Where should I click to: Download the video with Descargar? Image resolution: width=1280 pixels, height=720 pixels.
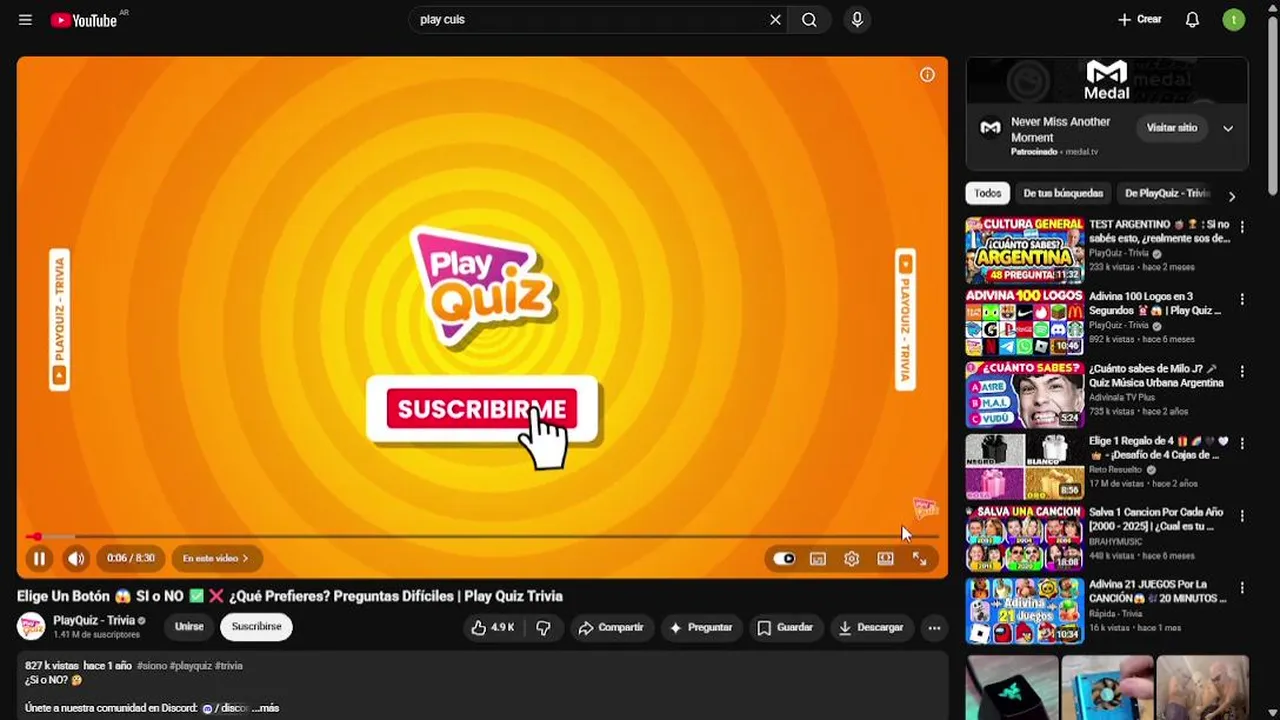click(870, 627)
